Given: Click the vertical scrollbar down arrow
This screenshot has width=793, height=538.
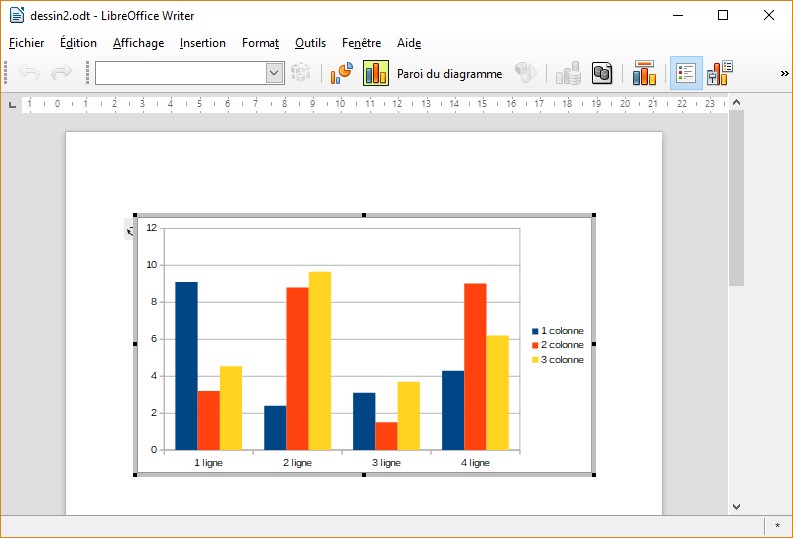Looking at the screenshot, I should [736, 507].
